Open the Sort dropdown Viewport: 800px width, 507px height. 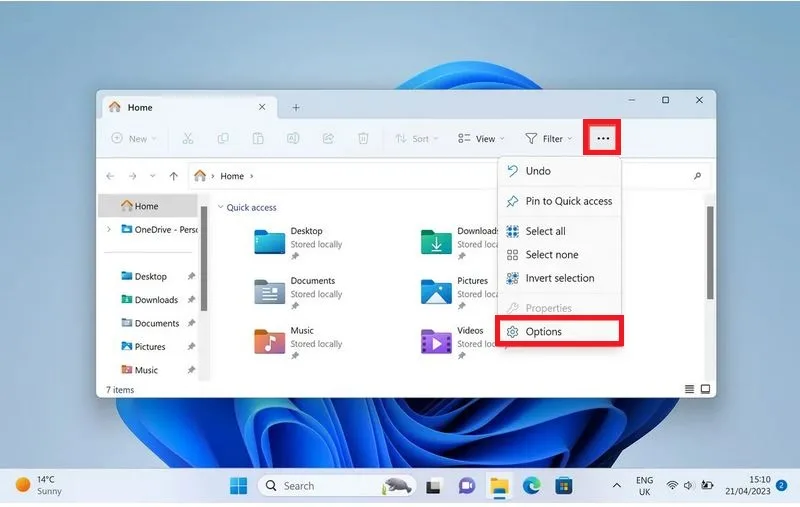pos(416,138)
